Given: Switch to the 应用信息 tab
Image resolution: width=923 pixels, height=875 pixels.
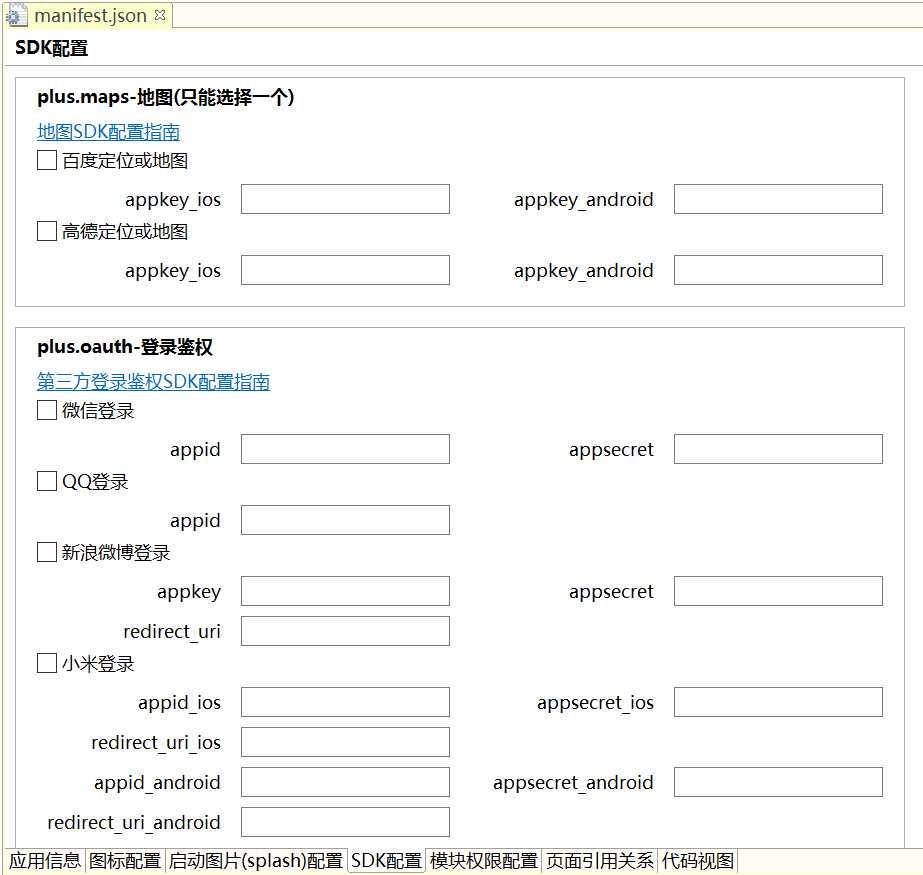Looking at the screenshot, I should pyautogui.click(x=45, y=861).
